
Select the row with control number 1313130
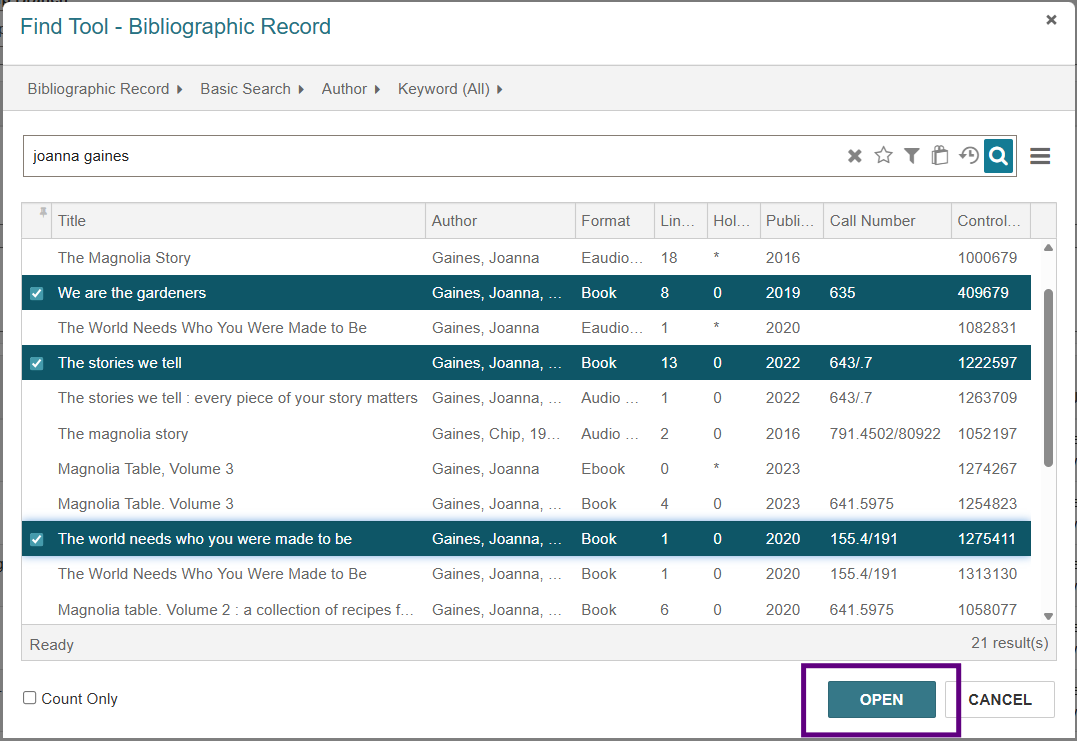[526, 573]
